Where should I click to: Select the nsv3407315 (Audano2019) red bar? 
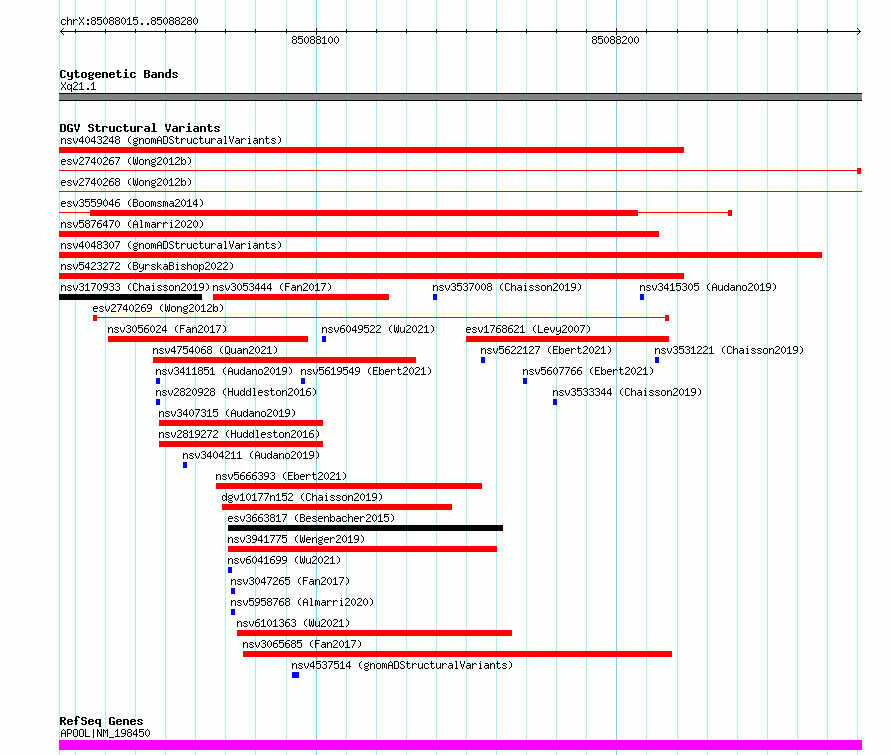pyautogui.click(x=241, y=423)
